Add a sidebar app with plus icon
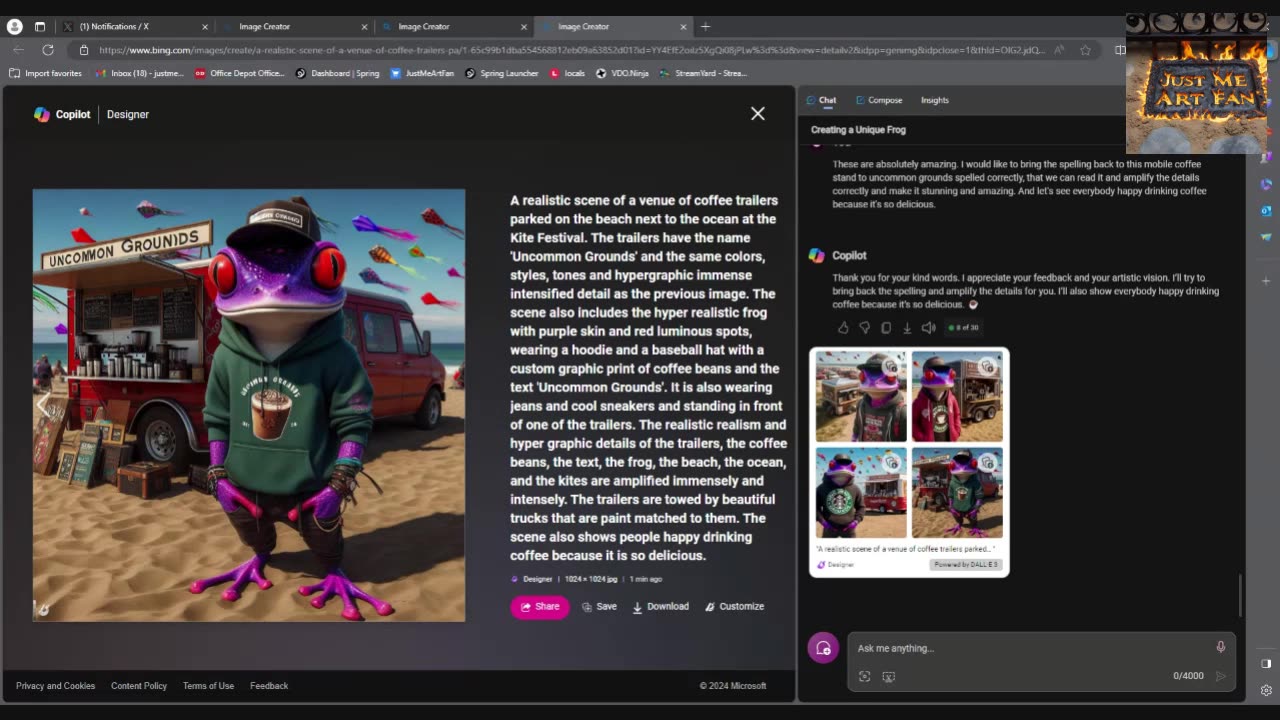The width and height of the screenshot is (1280, 720). [x=1266, y=280]
